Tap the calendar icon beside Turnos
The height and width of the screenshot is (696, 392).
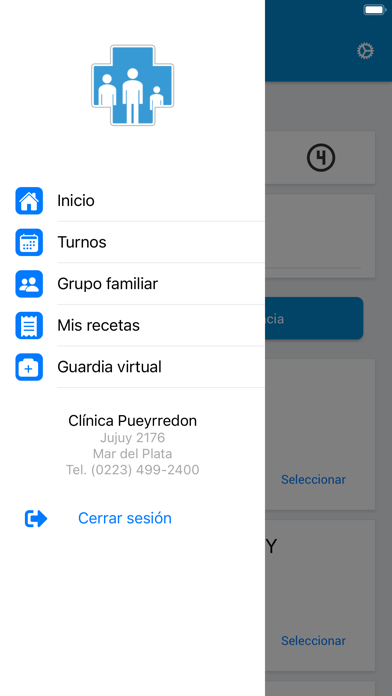tap(29, 242)
